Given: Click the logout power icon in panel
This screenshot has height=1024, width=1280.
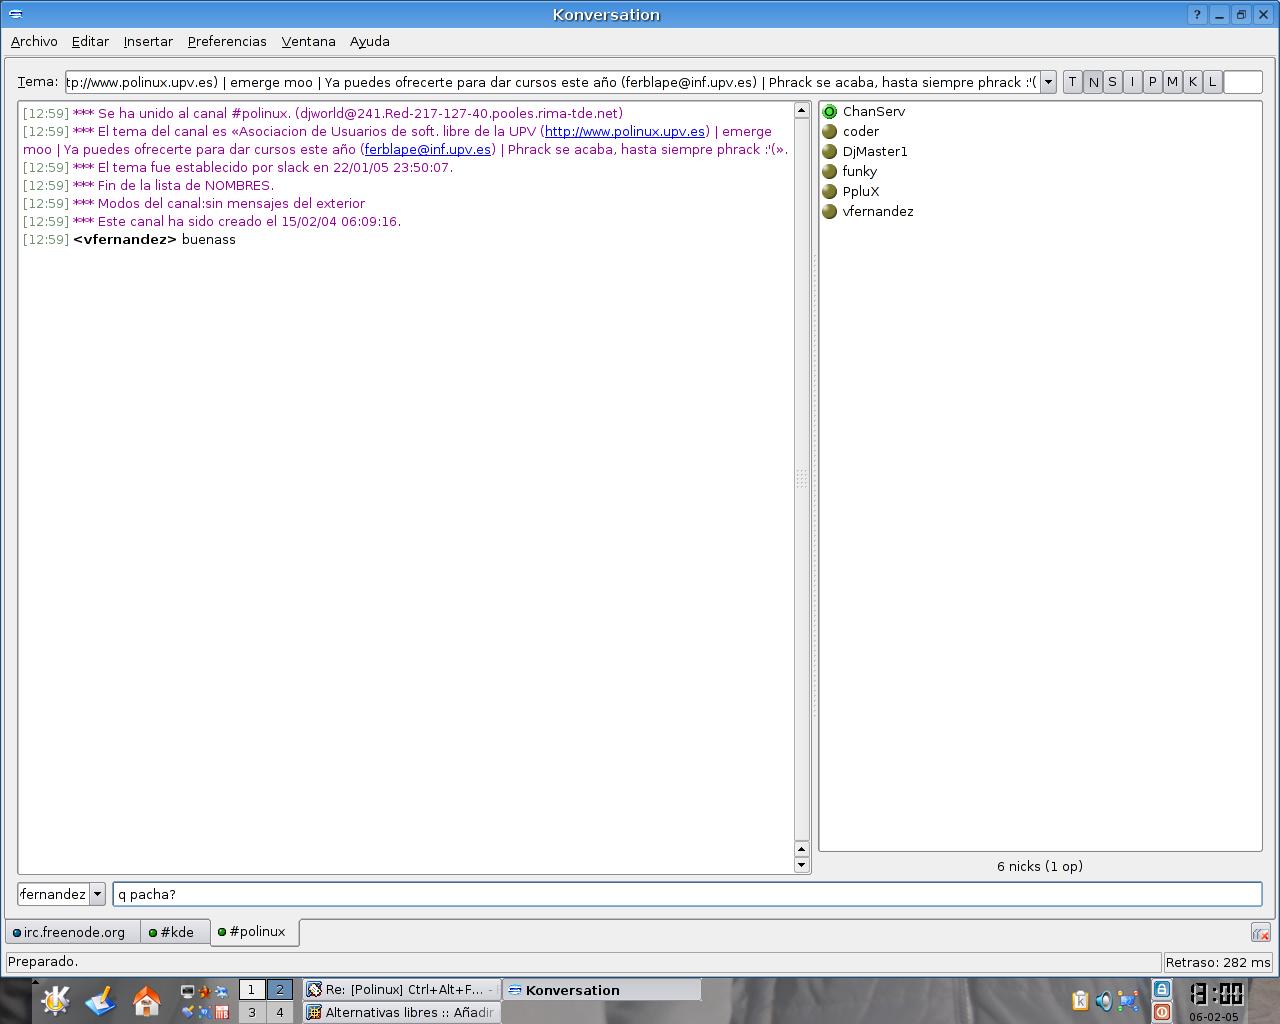Looking at the screenshot, I should [x=1161, y=1012].
